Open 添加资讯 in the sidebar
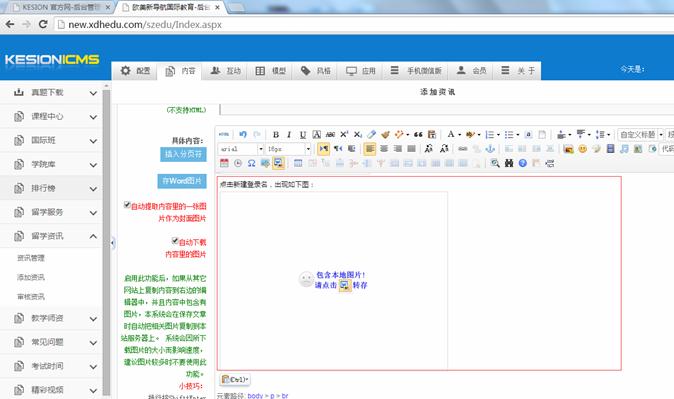Image resolution: width=674 pixels, height=399 pixels. point(31,277)
